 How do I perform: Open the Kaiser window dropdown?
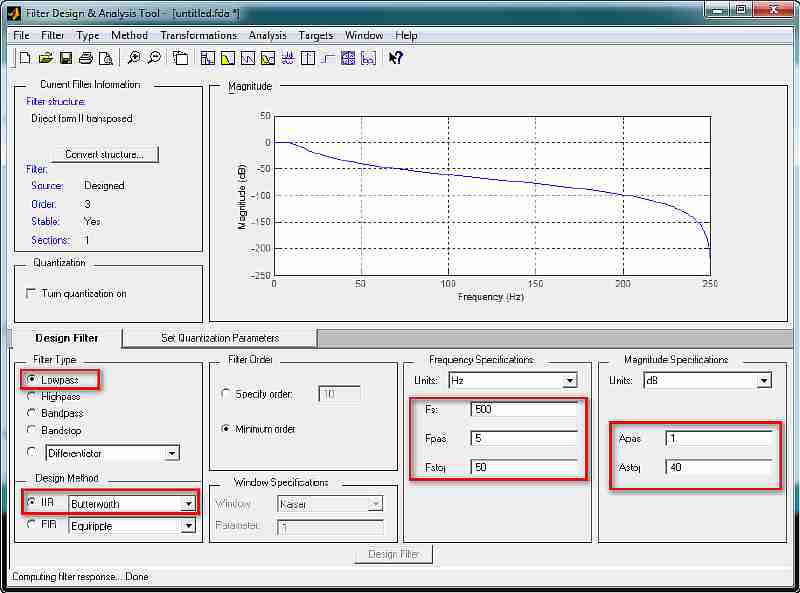[x=376, y=504]
